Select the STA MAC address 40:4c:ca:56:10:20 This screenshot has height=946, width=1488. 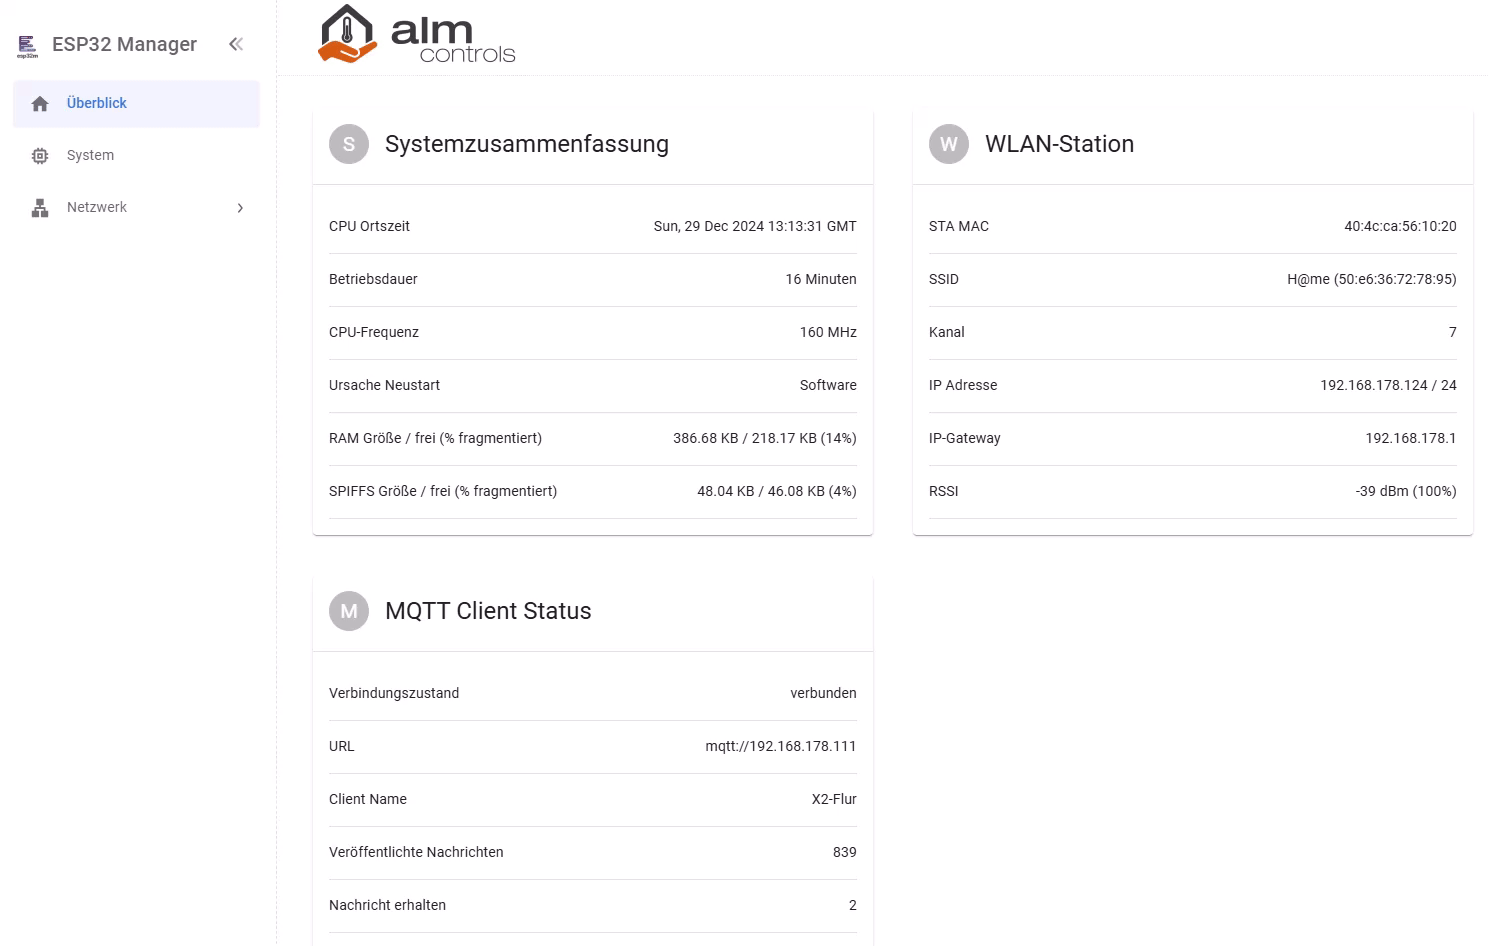point(1400,226)
